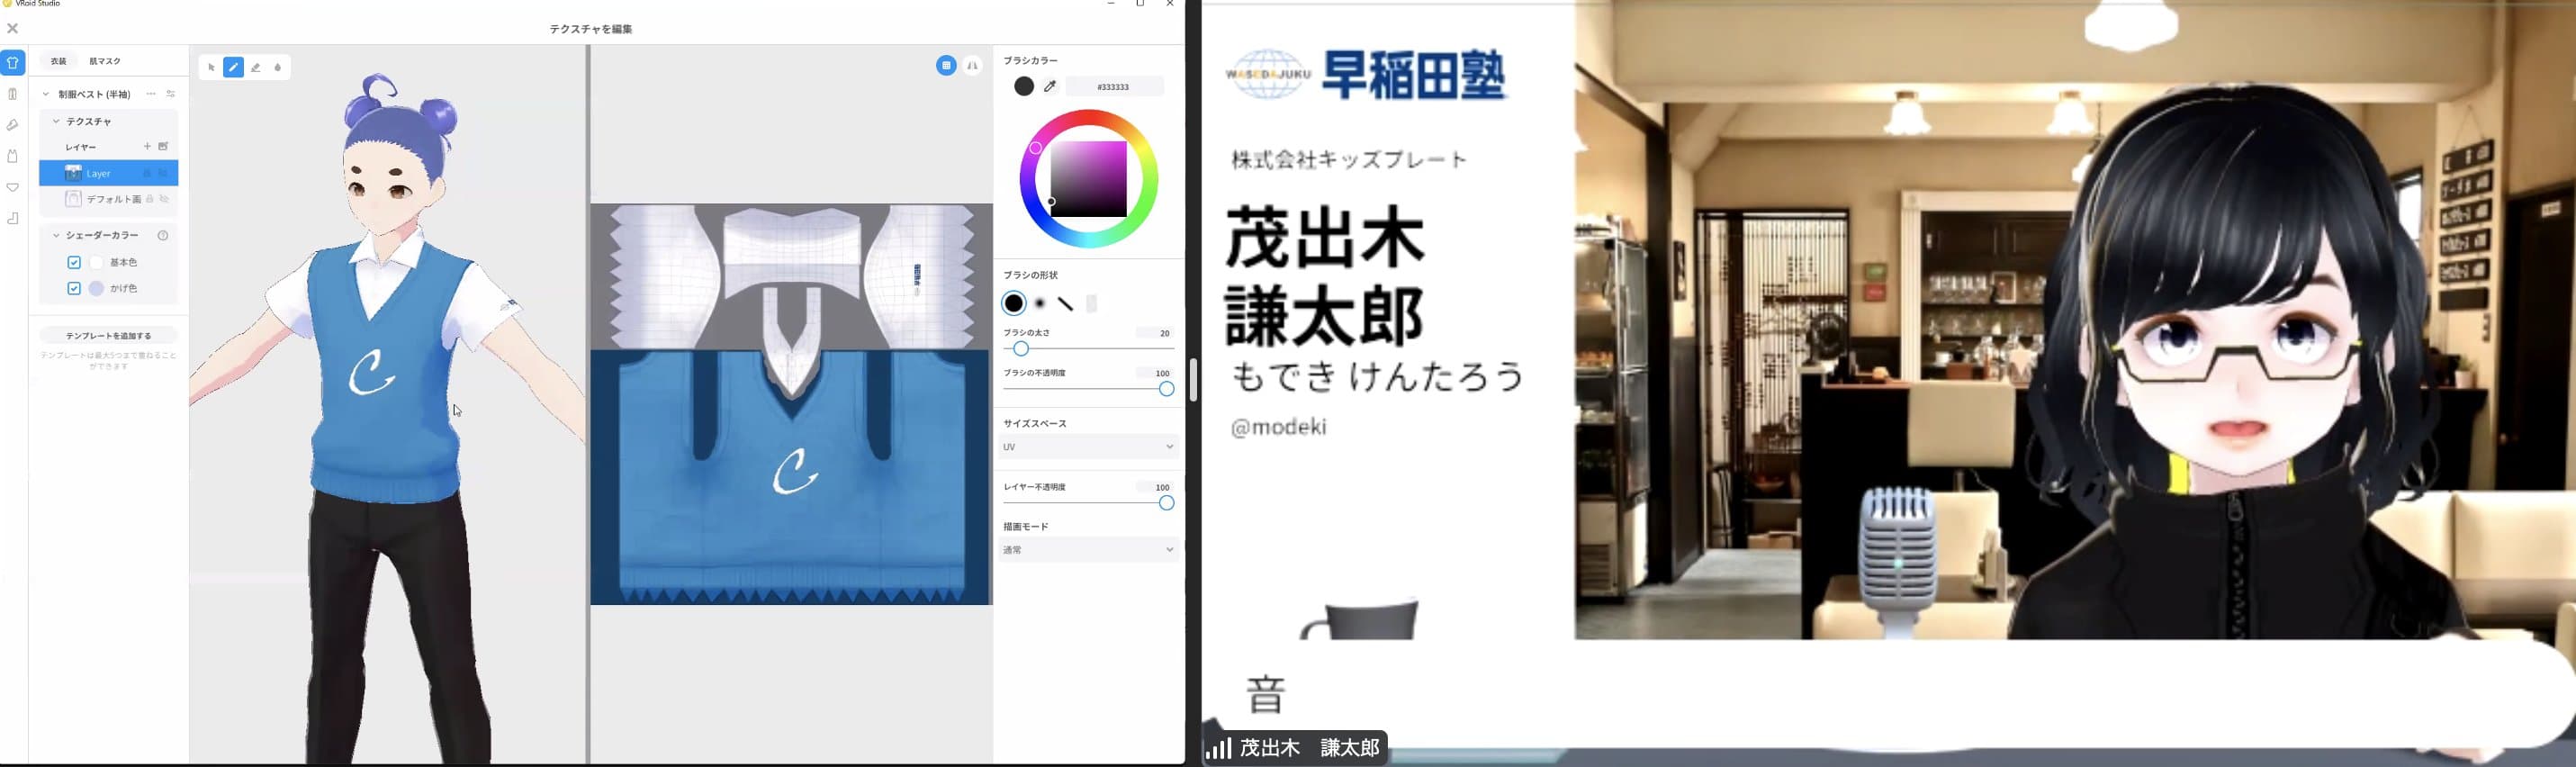This screenshot has width=2576, height=767.
Task: Collapse the テクスチャ section
Action: coord(56,121)
